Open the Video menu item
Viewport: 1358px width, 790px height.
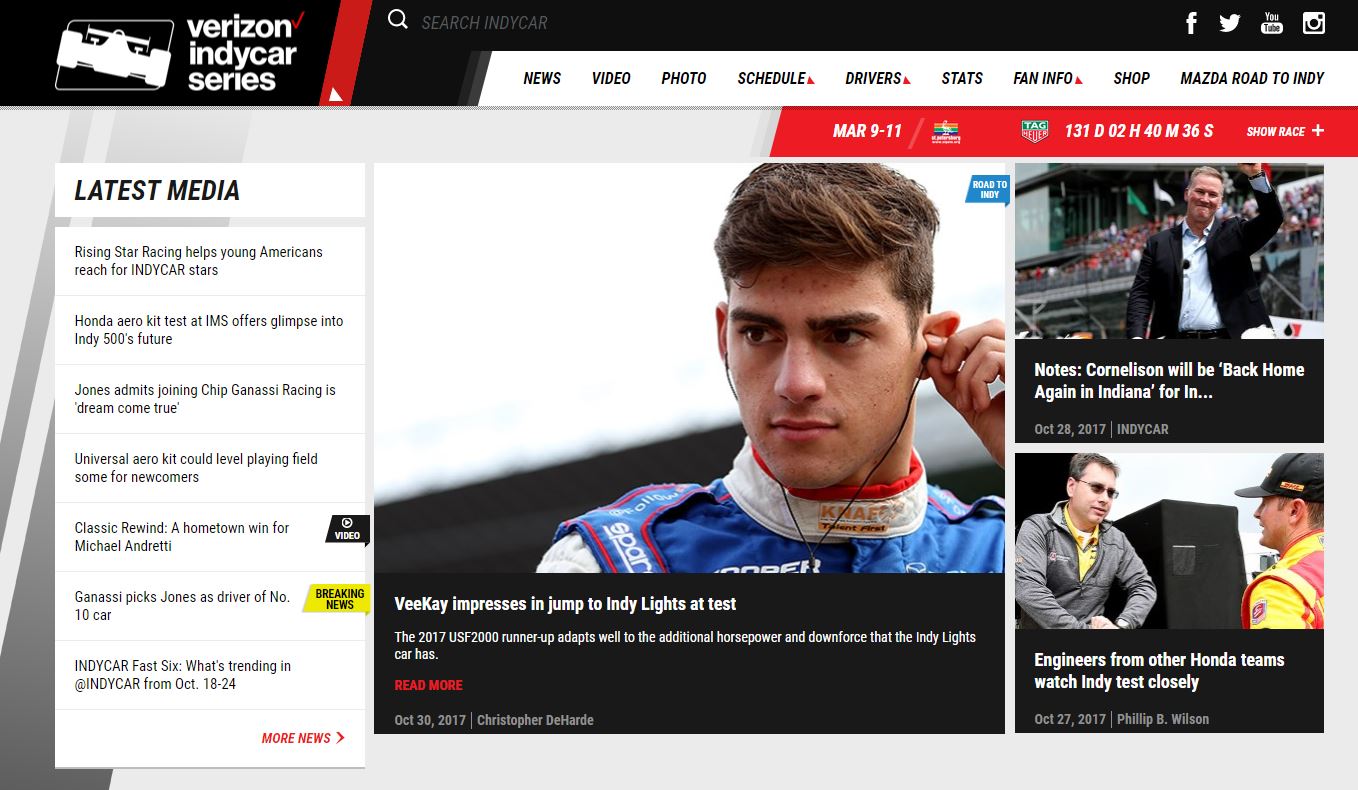(x=611, y=78)
